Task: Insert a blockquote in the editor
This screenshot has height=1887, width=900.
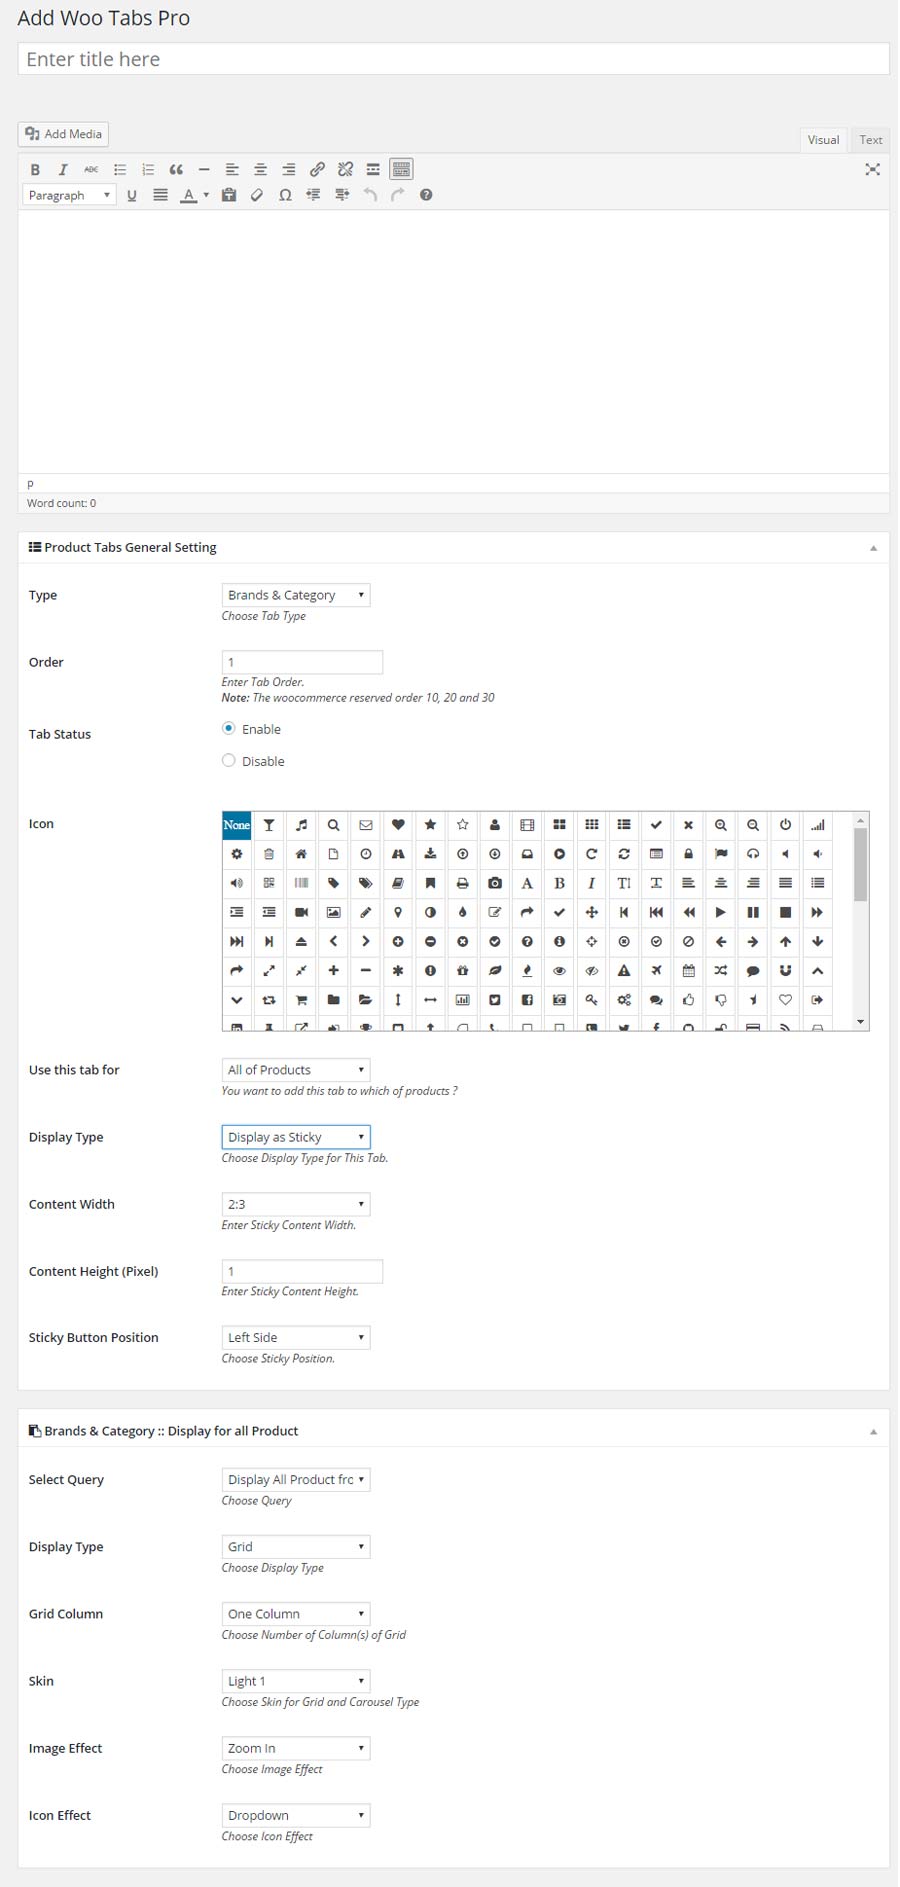Action: 176,169
